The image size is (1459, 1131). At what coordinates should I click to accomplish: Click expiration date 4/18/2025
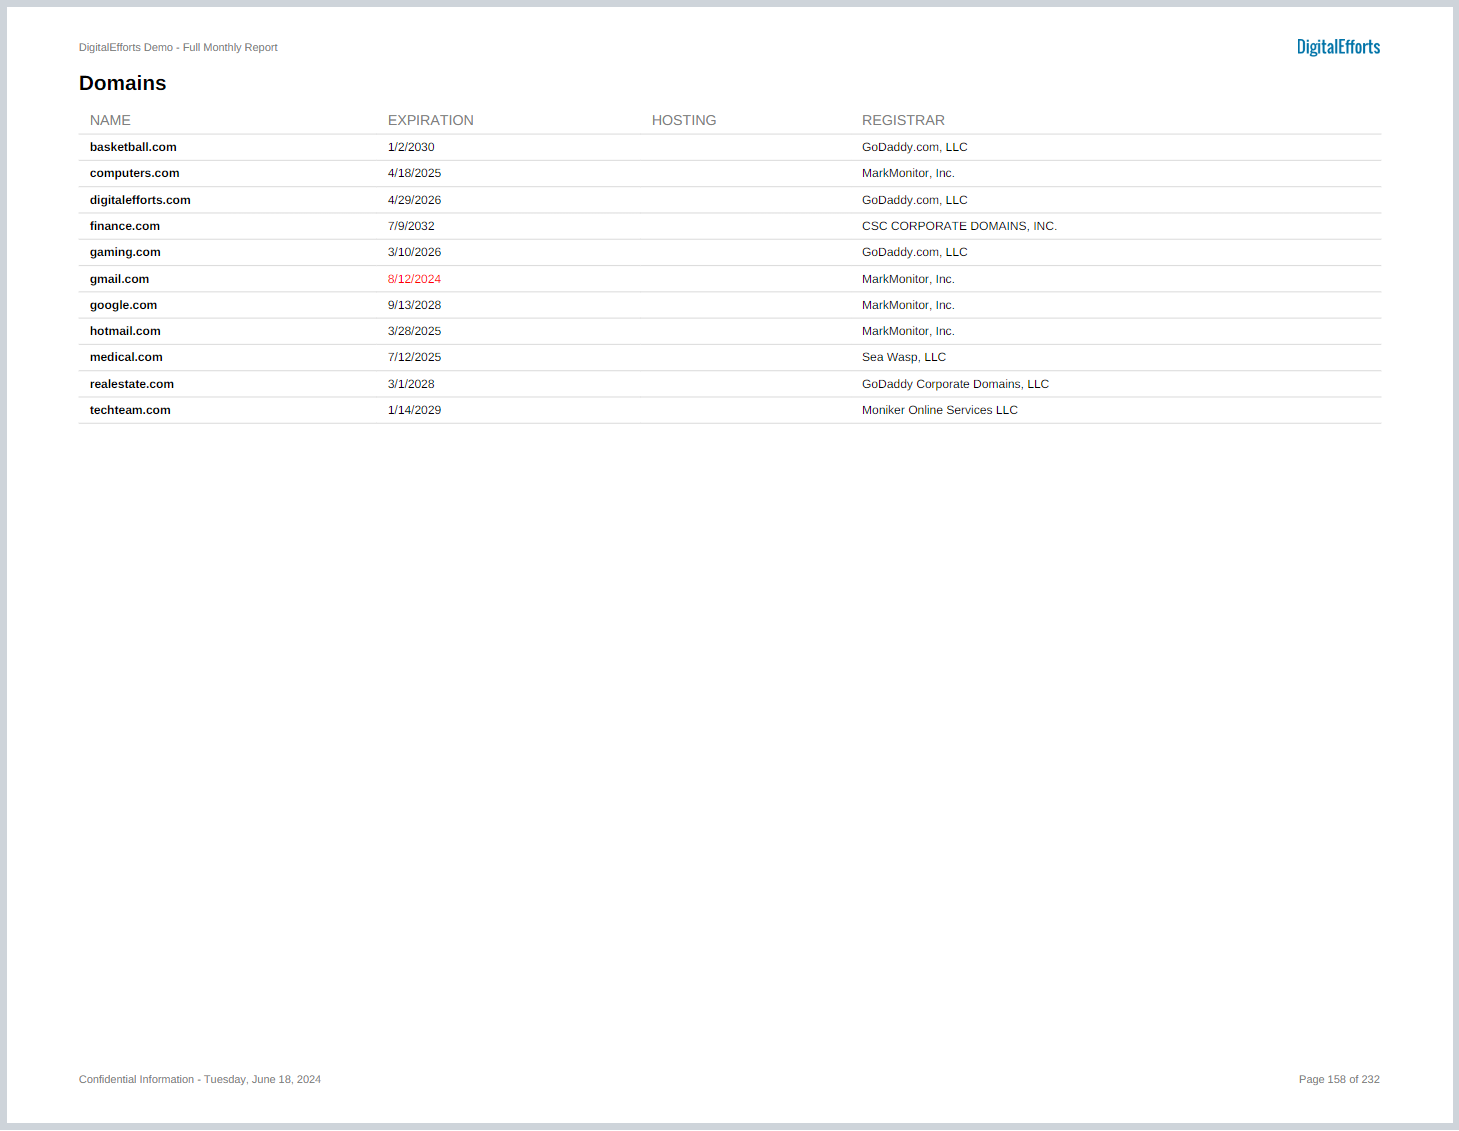(x=414, y=173)
